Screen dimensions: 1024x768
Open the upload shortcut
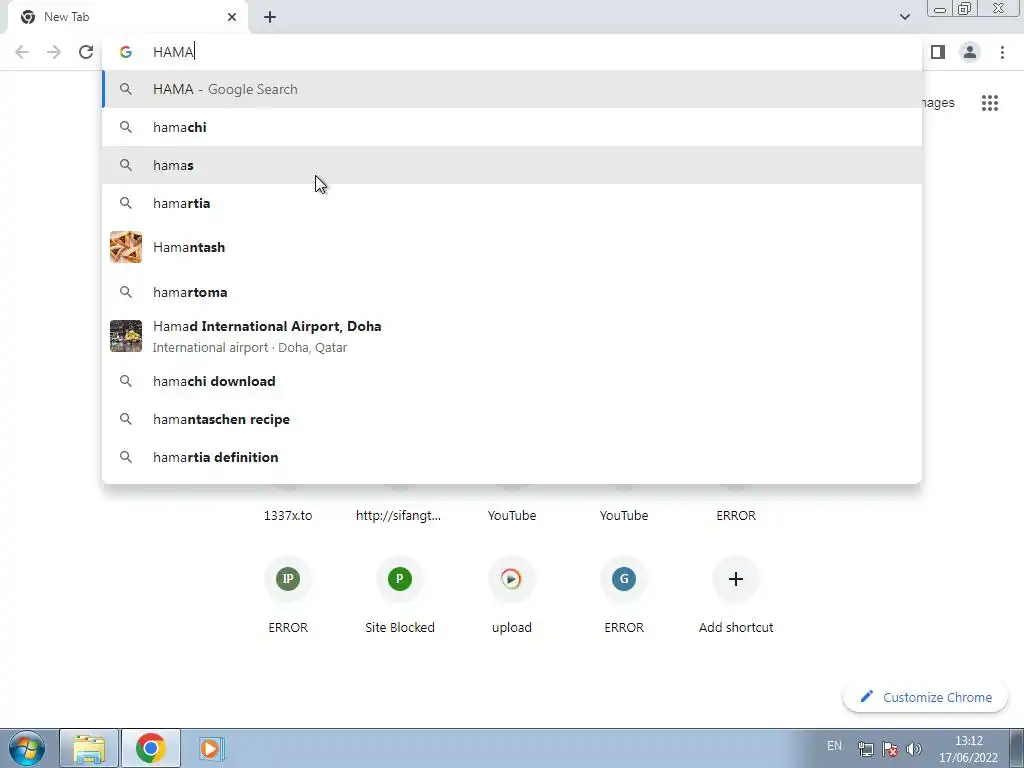(x=512, y=596)
